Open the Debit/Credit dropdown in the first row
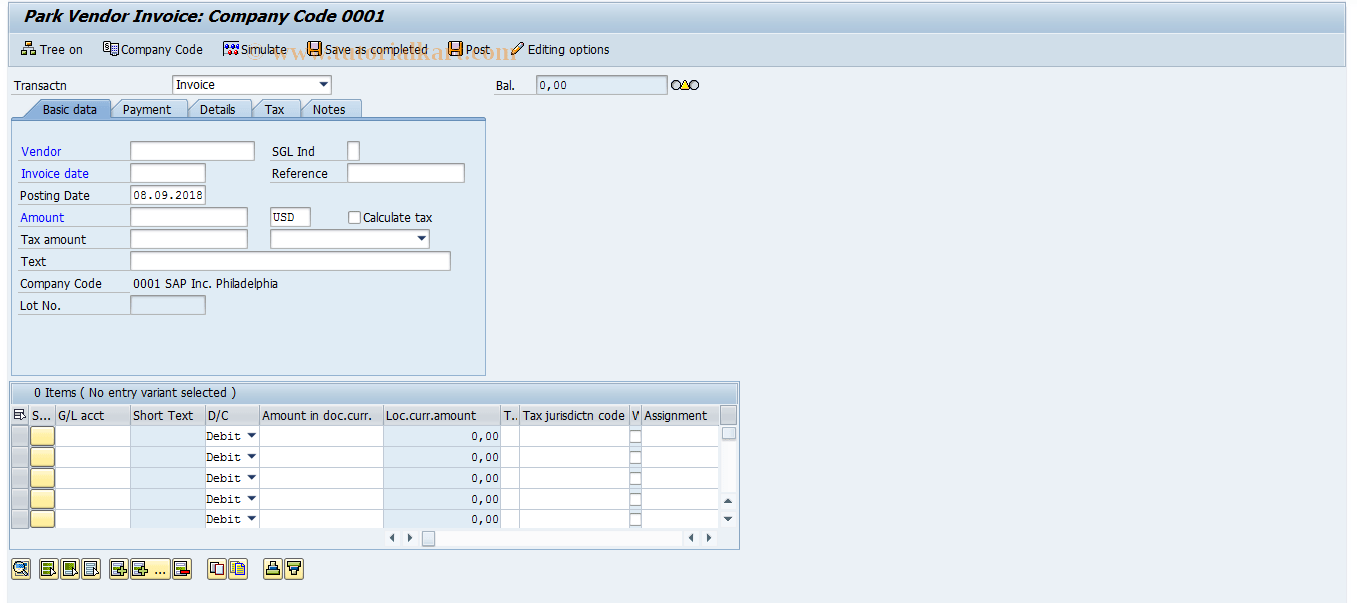The image size is (1357, 603). point(252,435)
